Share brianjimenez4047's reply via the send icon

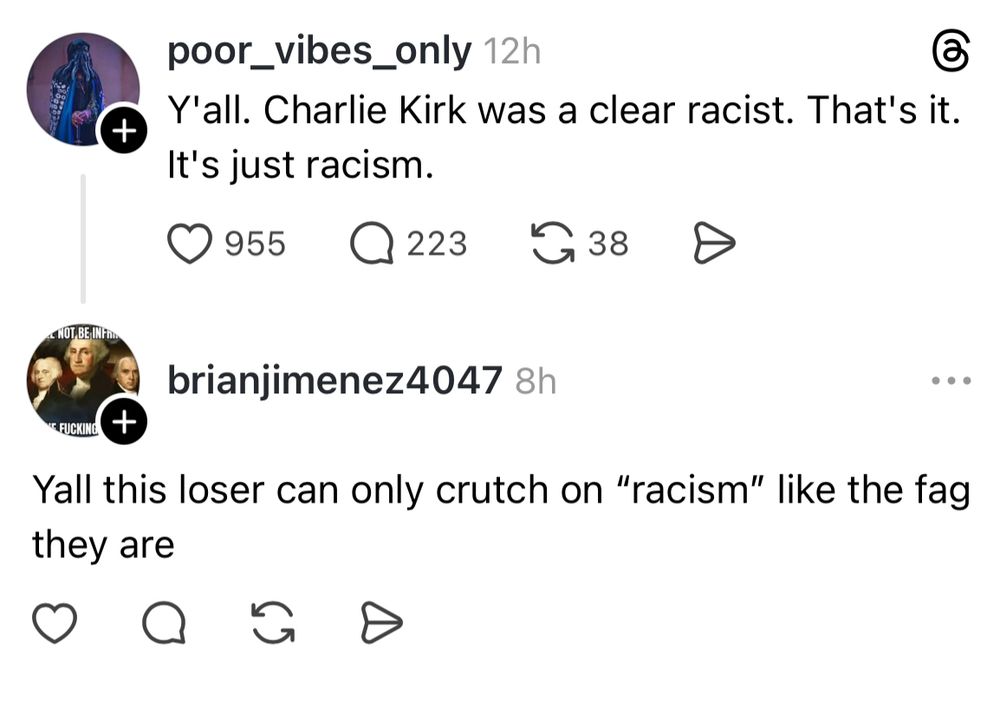coord(380,621)
